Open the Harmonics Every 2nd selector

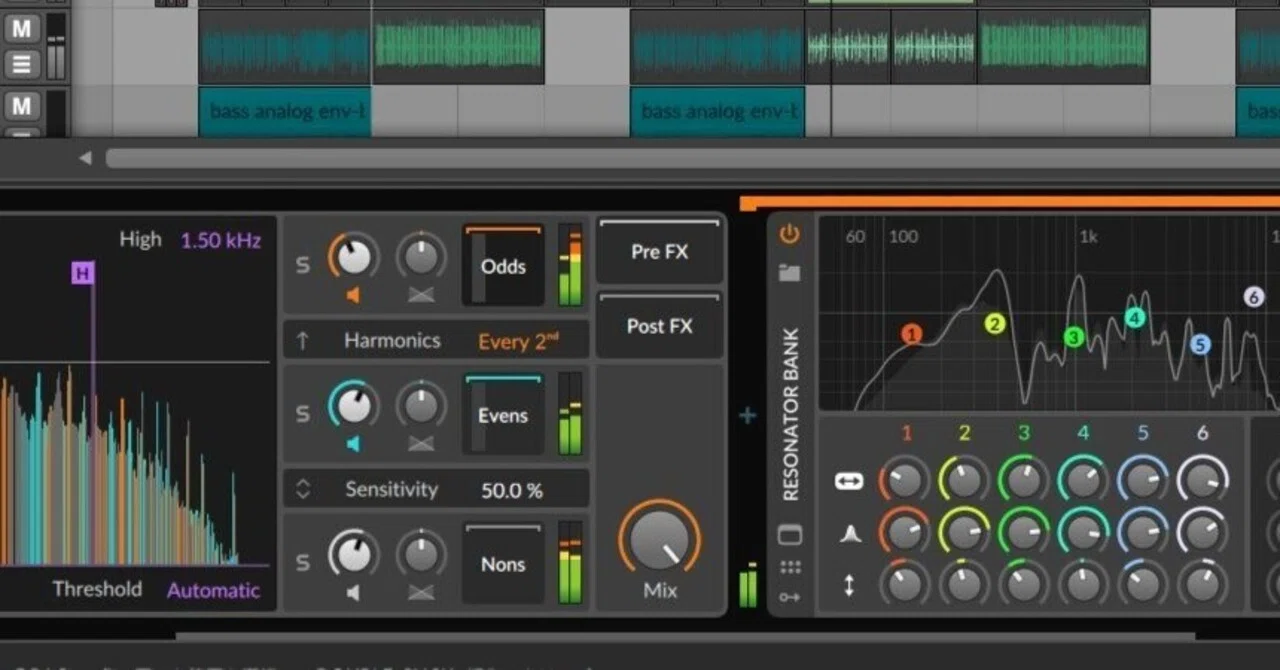pos(518,341)
